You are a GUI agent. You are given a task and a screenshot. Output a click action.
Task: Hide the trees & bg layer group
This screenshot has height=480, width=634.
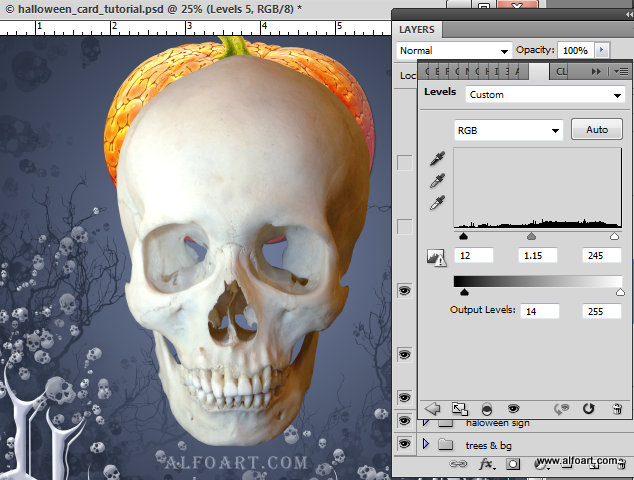[x=404, y=443]
